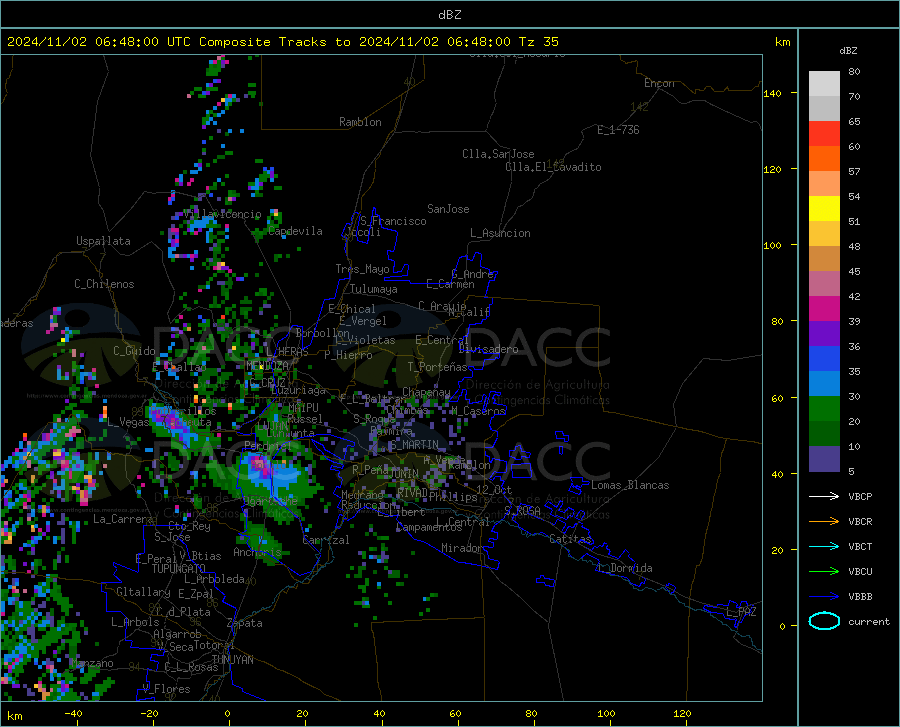Click the Zapata map label
Screen dimensions: 900x727
click(x=245, y=623)
